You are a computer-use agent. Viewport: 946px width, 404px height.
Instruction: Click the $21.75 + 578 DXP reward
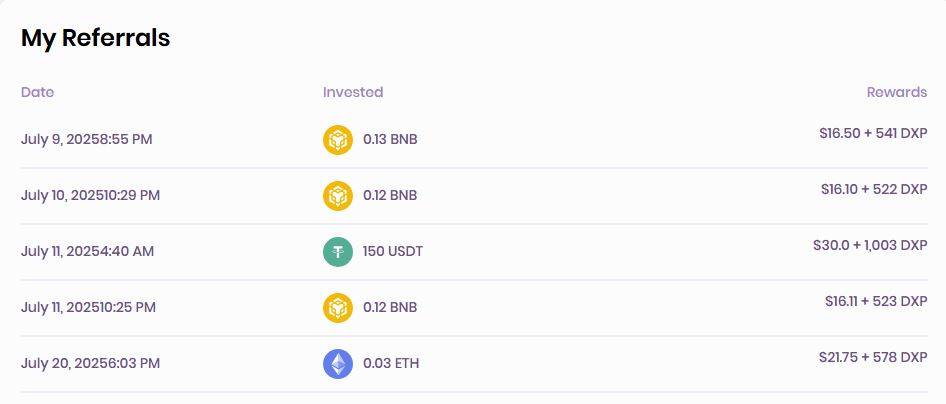pyautogui.click(x=873, y=357)
